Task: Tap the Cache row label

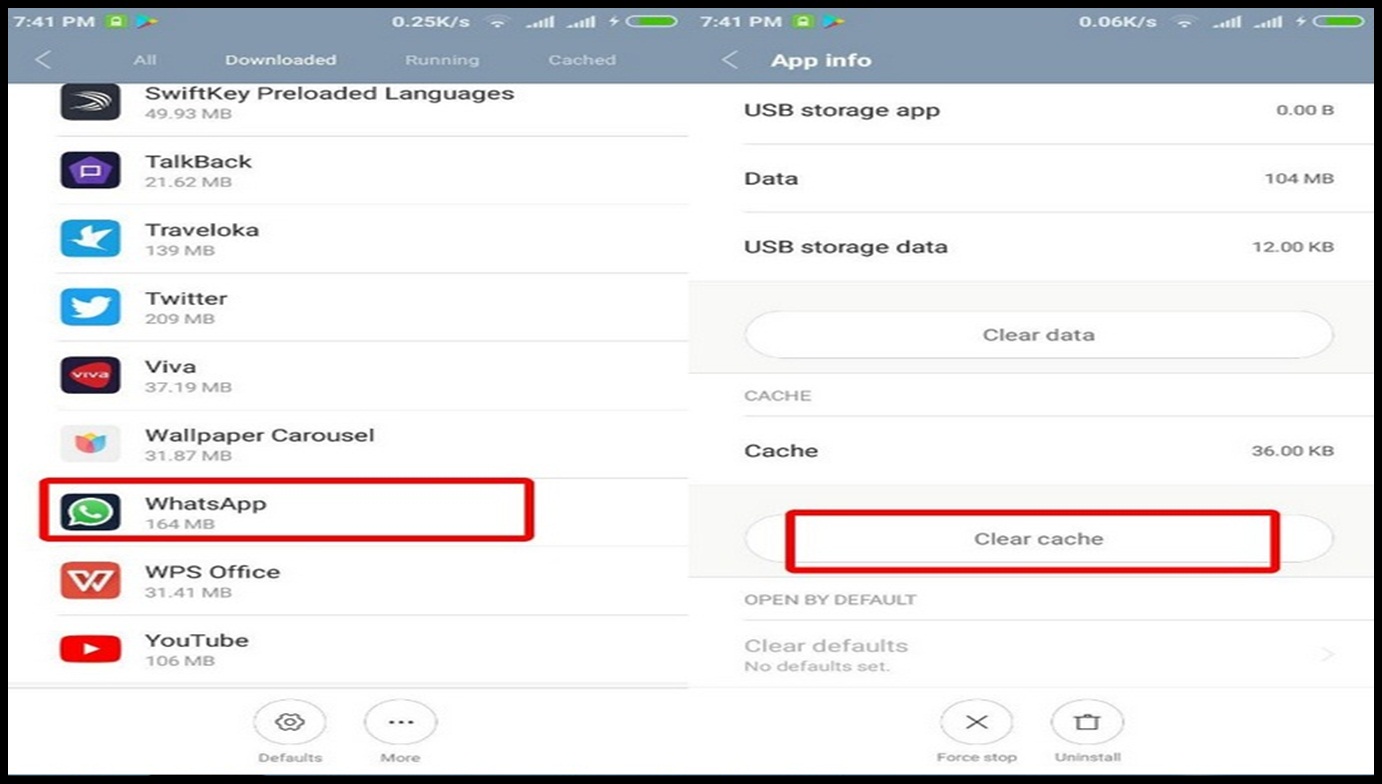Action: 781,450
